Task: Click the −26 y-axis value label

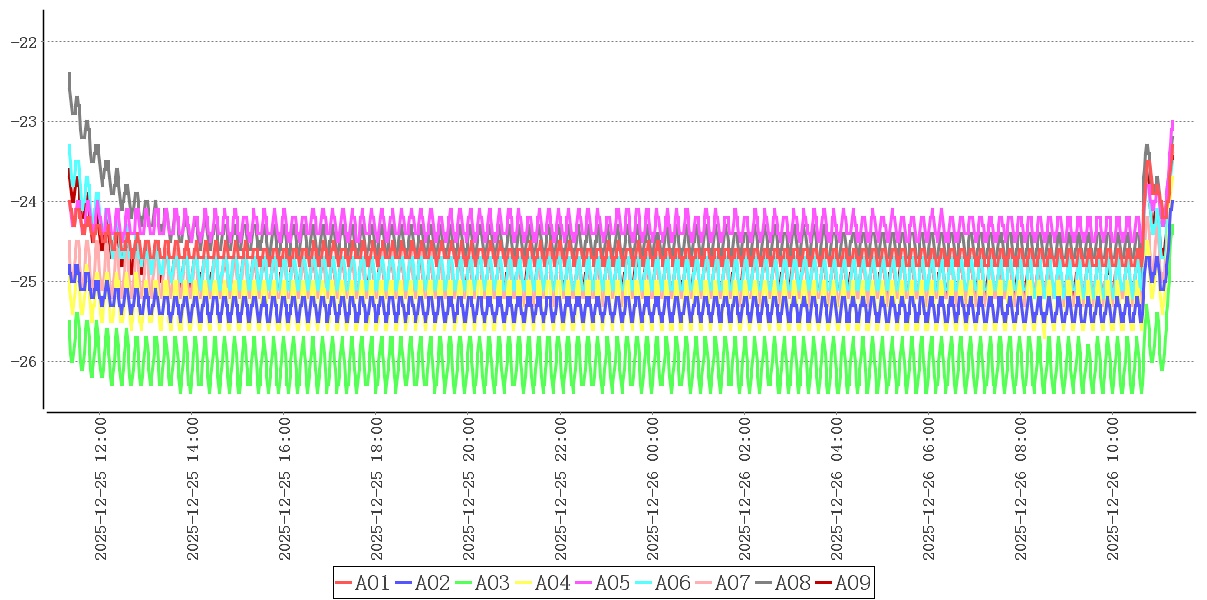Action: click(24, 361)
